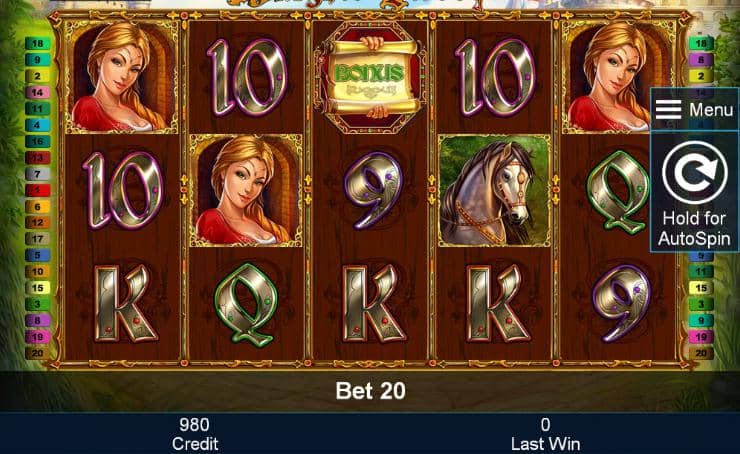The height and width of the screenshot is (454, 740).
Task: Click the Bet 20 display
Action: click(x=370, y=391)
